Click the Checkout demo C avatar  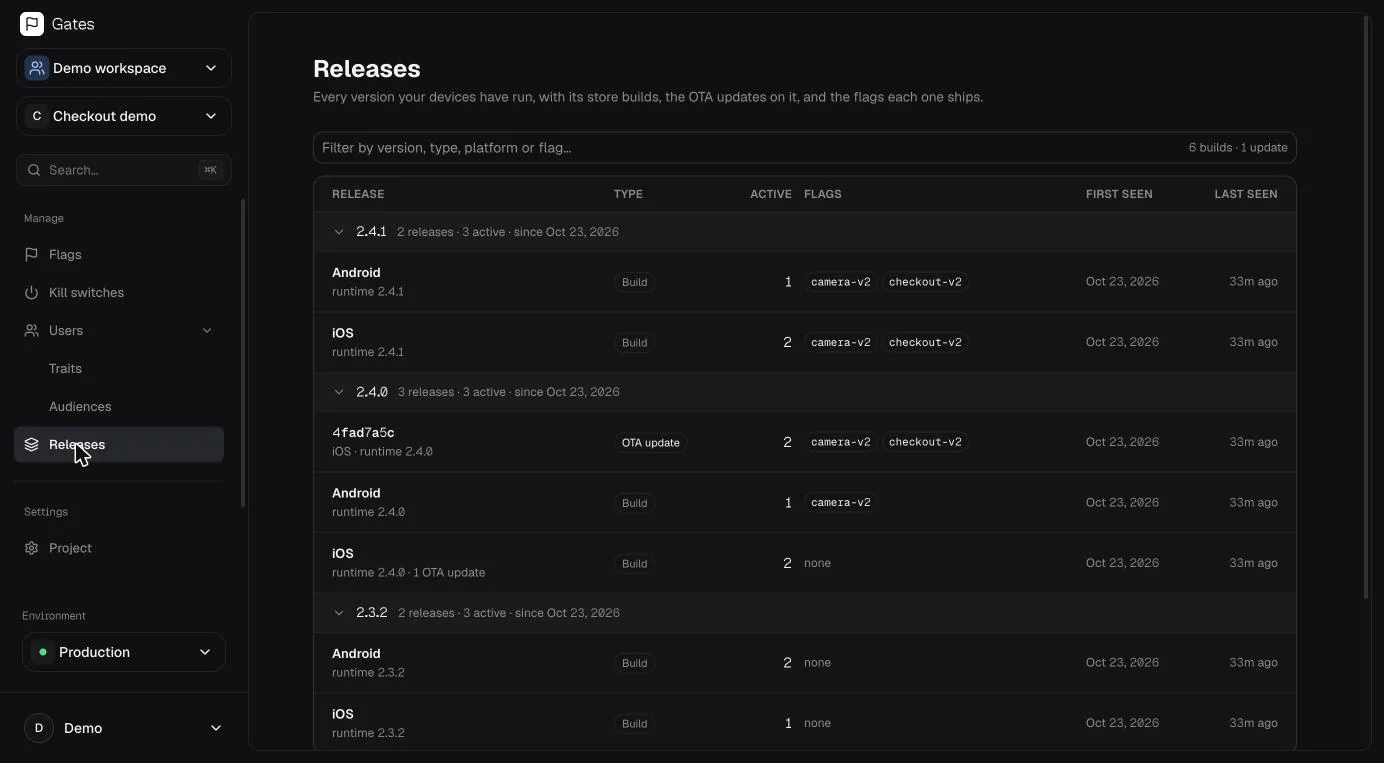37,116
